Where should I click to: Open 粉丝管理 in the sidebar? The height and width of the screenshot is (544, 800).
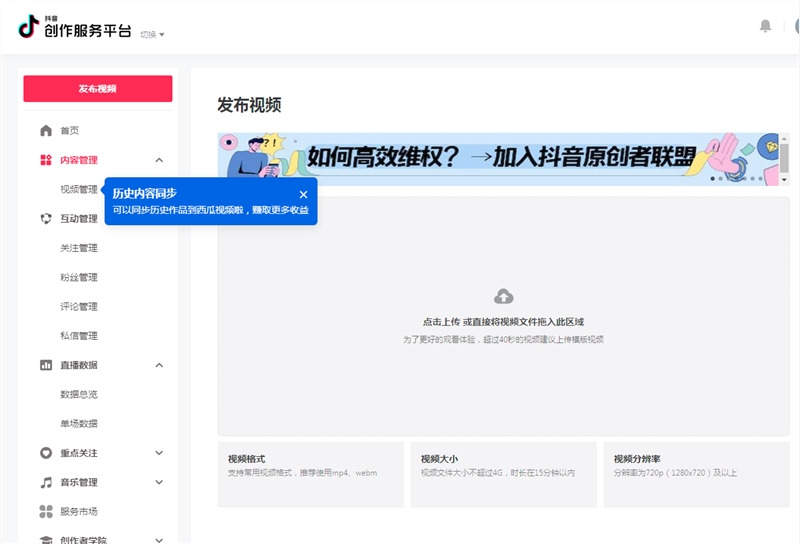point(79,278)
